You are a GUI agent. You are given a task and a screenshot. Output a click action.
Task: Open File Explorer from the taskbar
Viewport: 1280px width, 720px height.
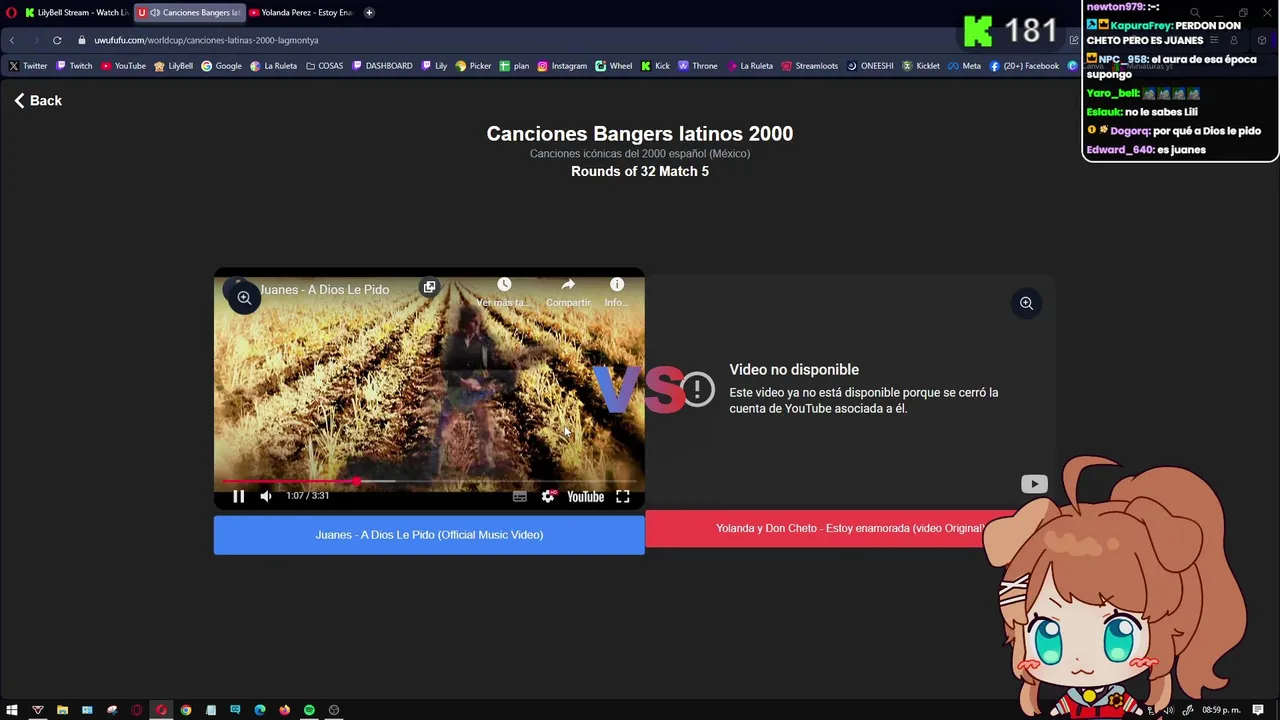[x=62, y=710]
